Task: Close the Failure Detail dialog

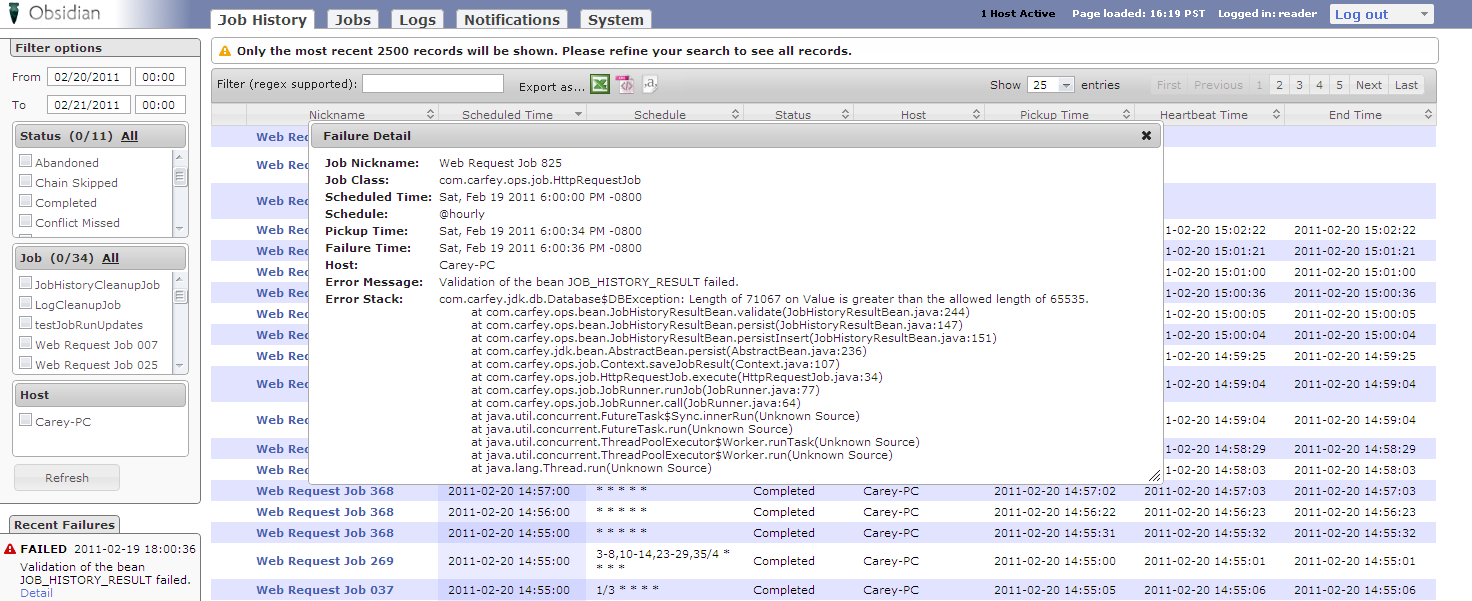Action: click(x=1146, y=136)
